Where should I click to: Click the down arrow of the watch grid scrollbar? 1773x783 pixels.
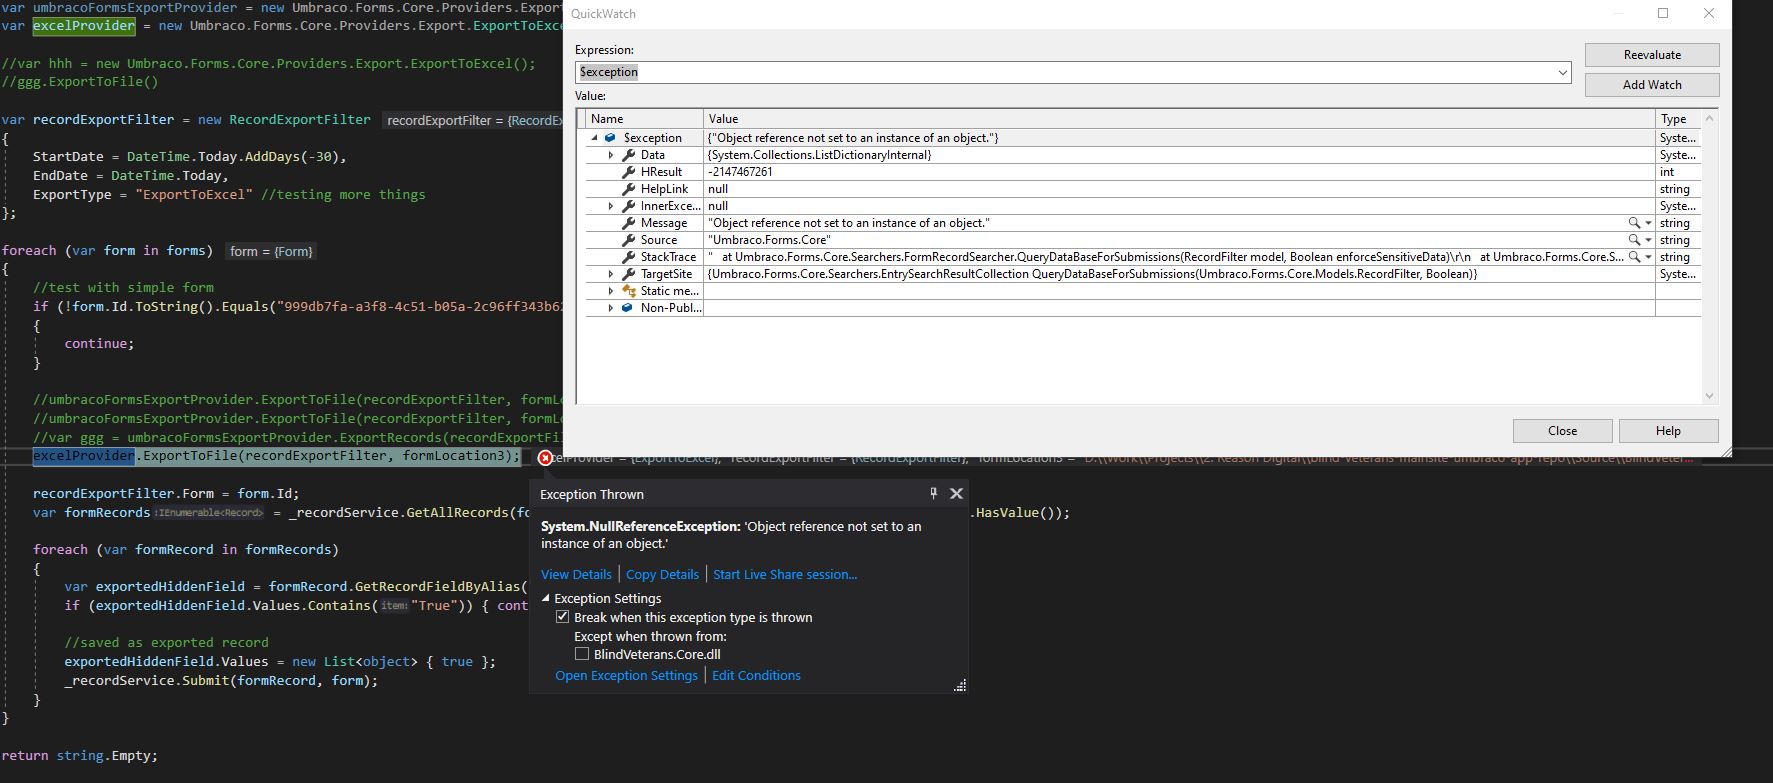tap(1709, 396)
